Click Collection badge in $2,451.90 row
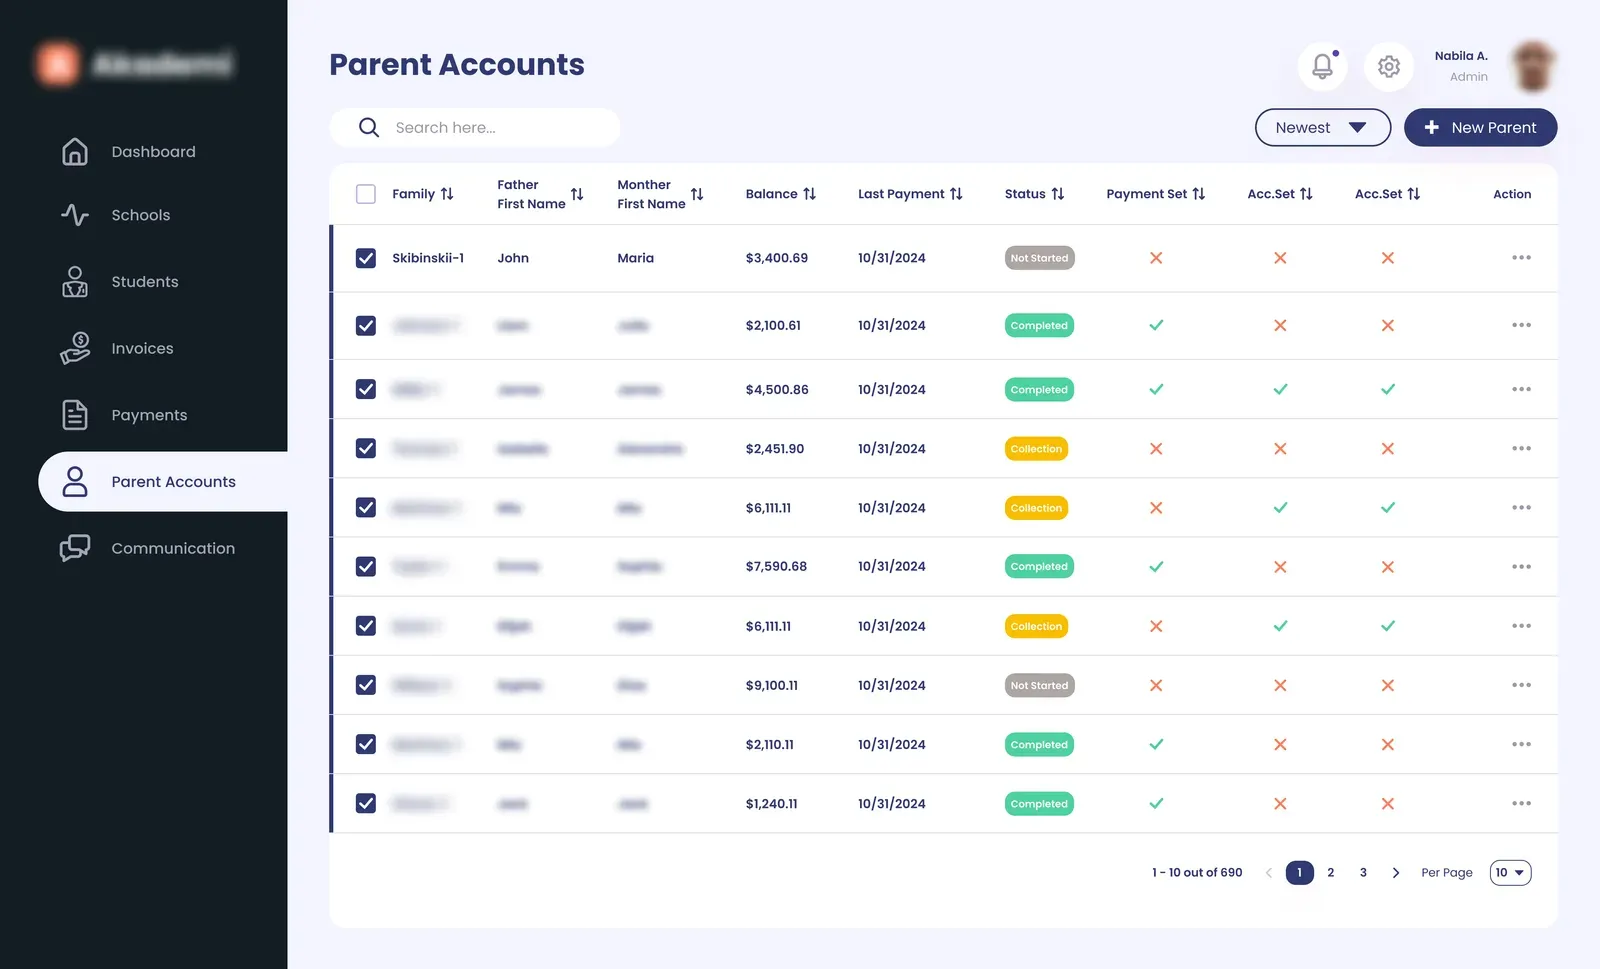 (x=1036, y=449)
